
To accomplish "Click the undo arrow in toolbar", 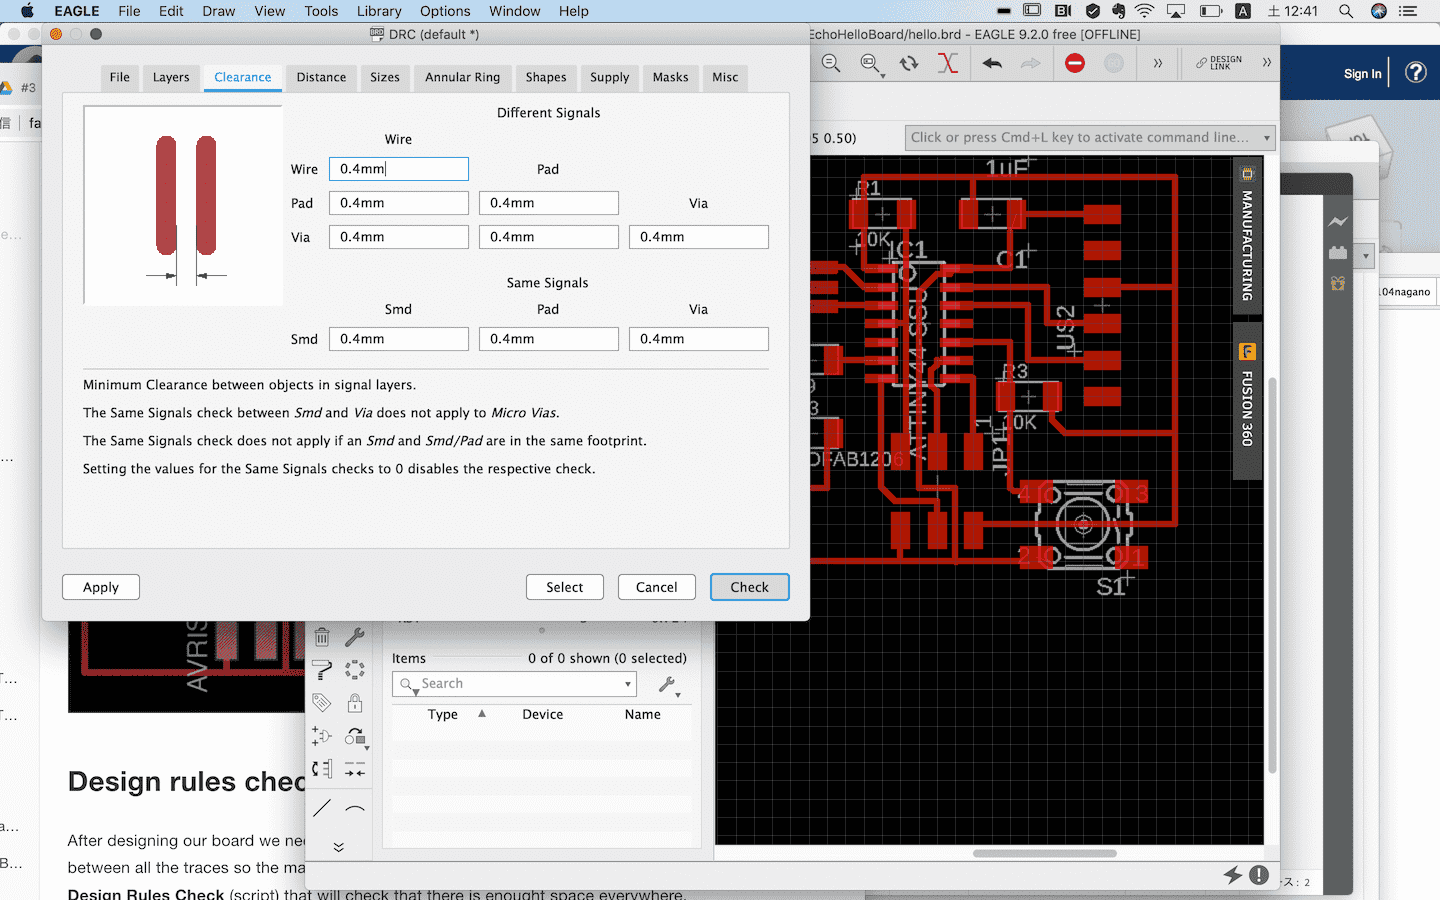I will pos(992,64).
